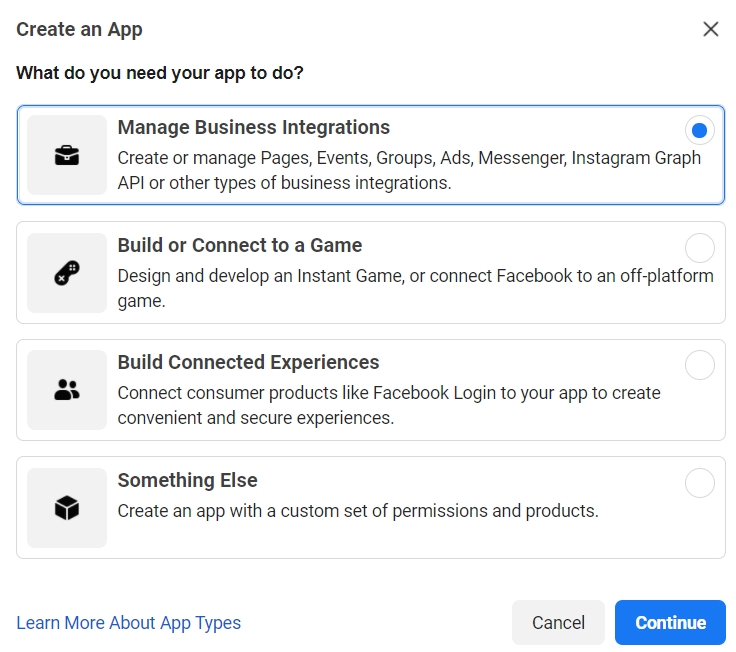The width and height of the screenshot is (736, 652).
Task: Click the Manage Business Integrations title
Action: 254,128
